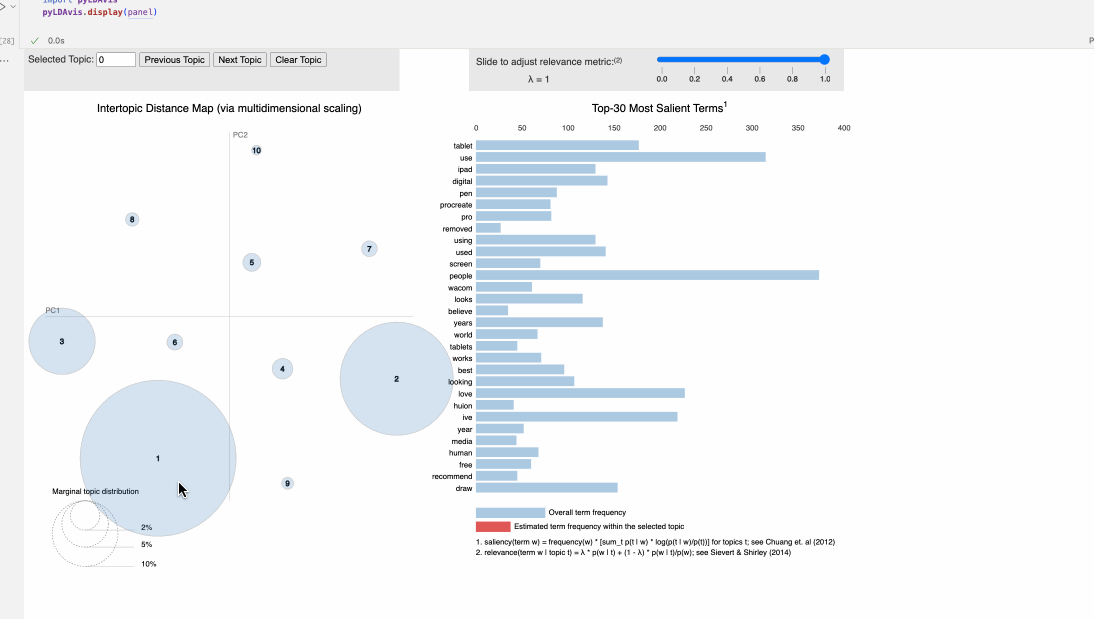Click the bar for term 'pen'
This screenshot has height=619, width=1094.
click(516, 193)
